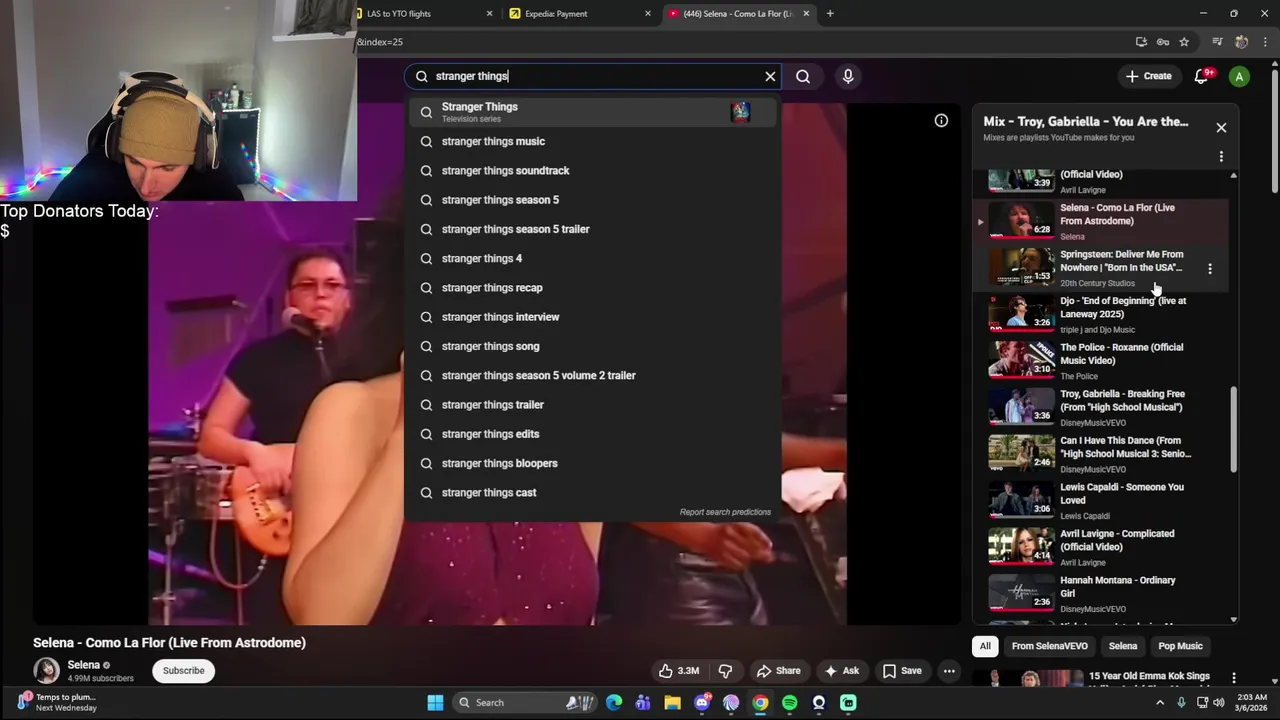Open File Explorer from taskbar
This screenshot has height=720, width=1280.
(x=673, y=703)
